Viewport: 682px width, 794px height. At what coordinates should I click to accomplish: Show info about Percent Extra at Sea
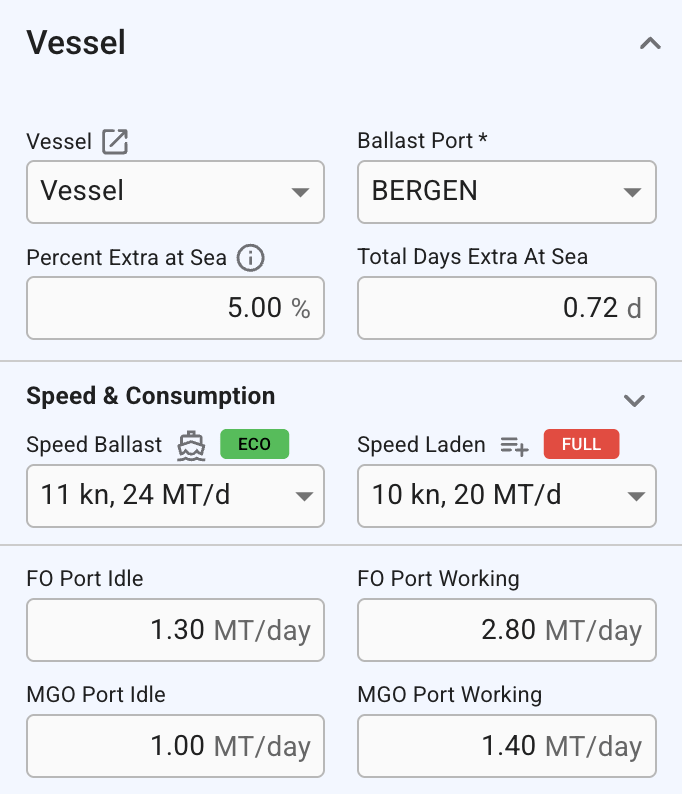[250, 258]
